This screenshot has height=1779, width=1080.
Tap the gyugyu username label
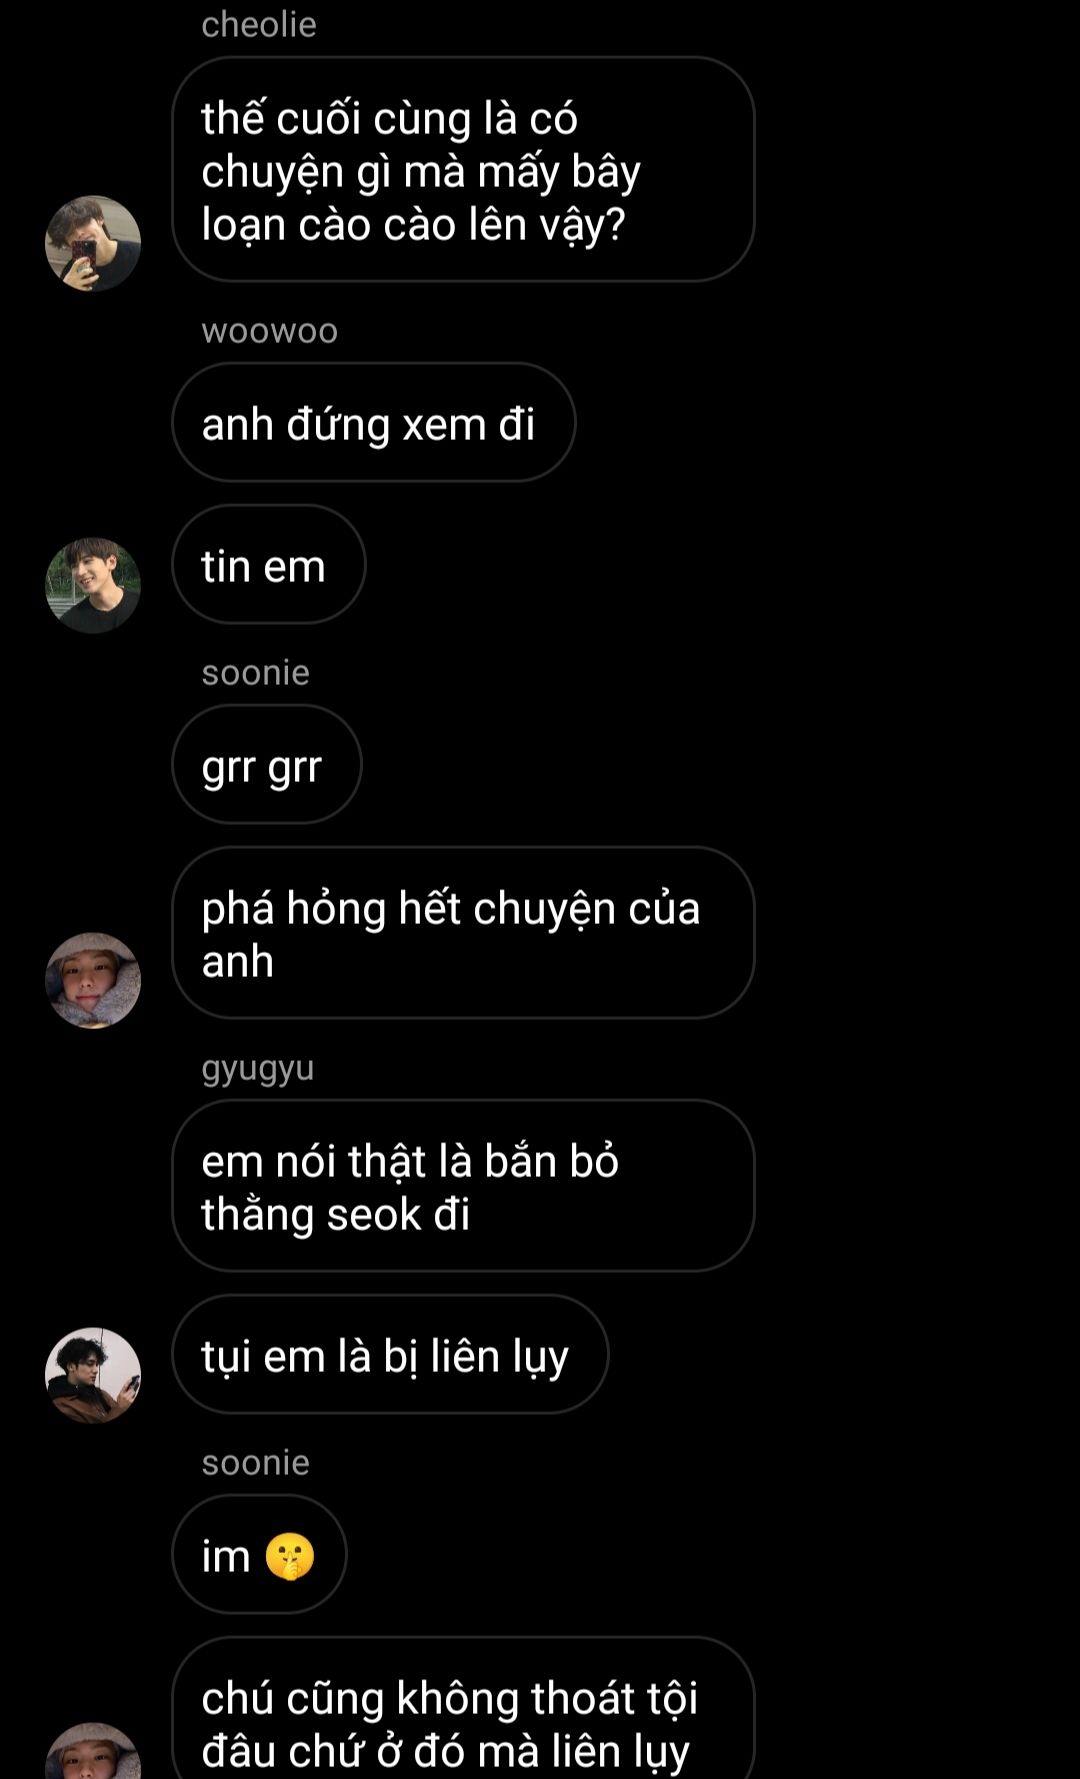[x=258, y=1068]
